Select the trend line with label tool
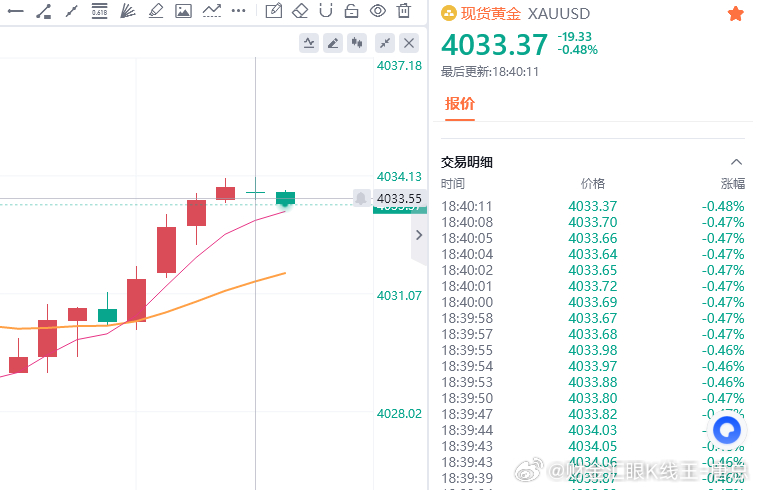Screen dimensions: 757x490 (x=44, y=11)
